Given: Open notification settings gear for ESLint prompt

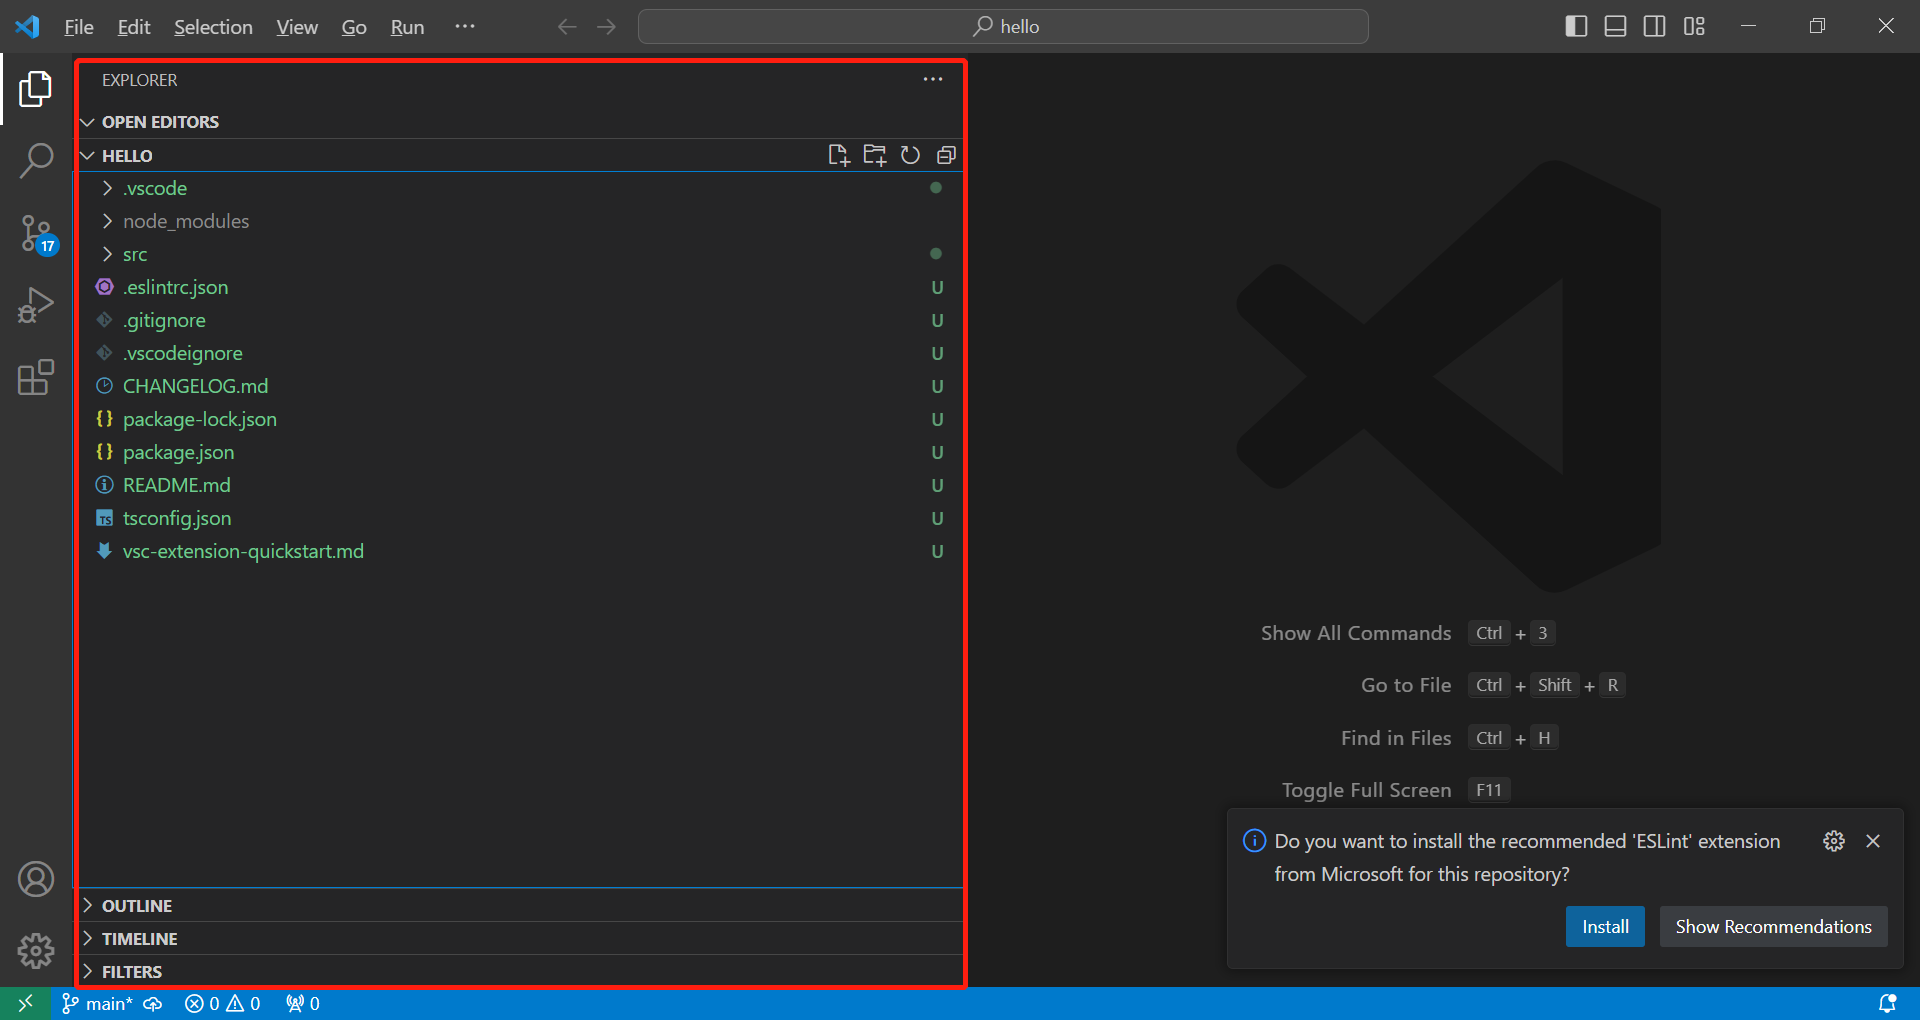Looking at the screenshot, I should tap(1834, 841).
